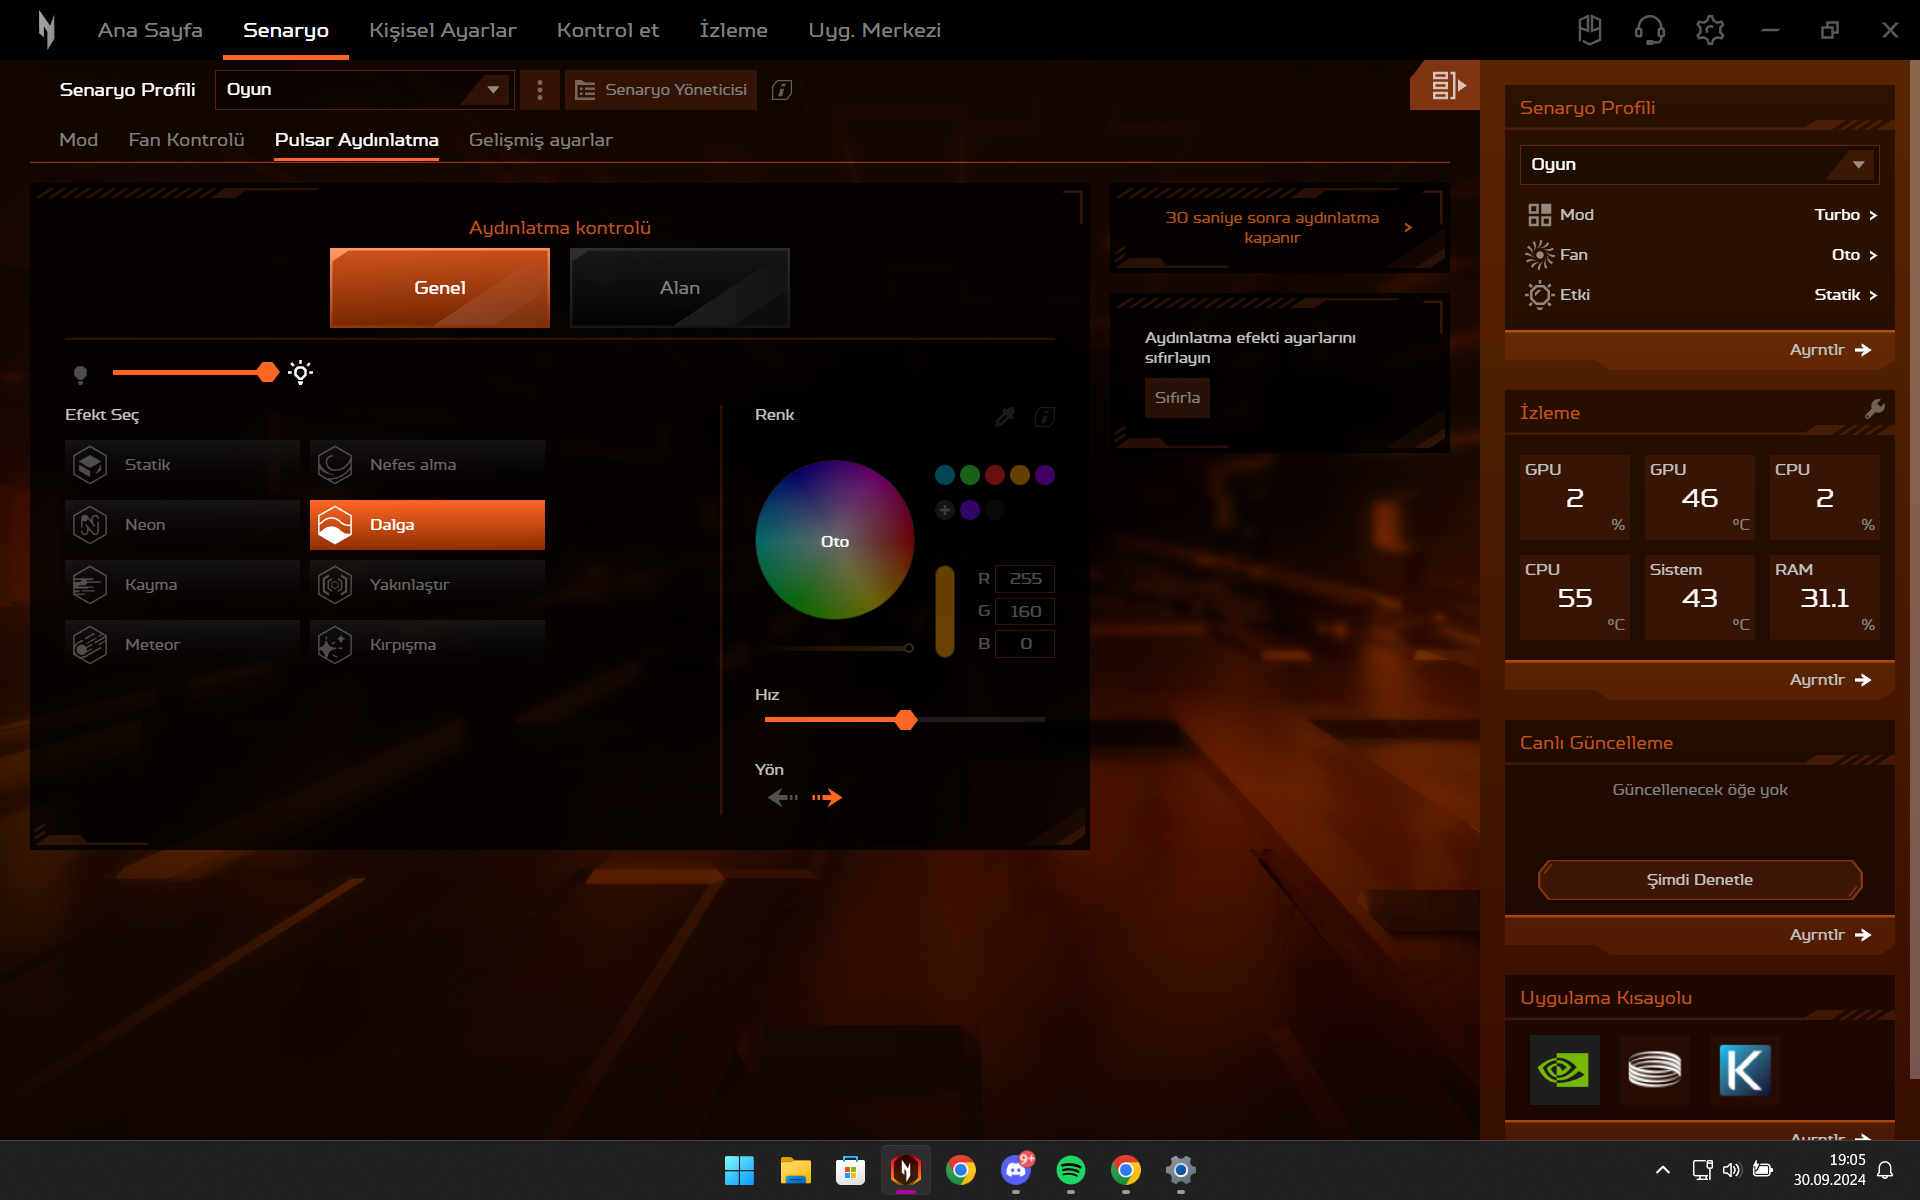Open Ayrıntılar under İzleme panel
This screenshot has height=1200, width=1920.
1829,680
